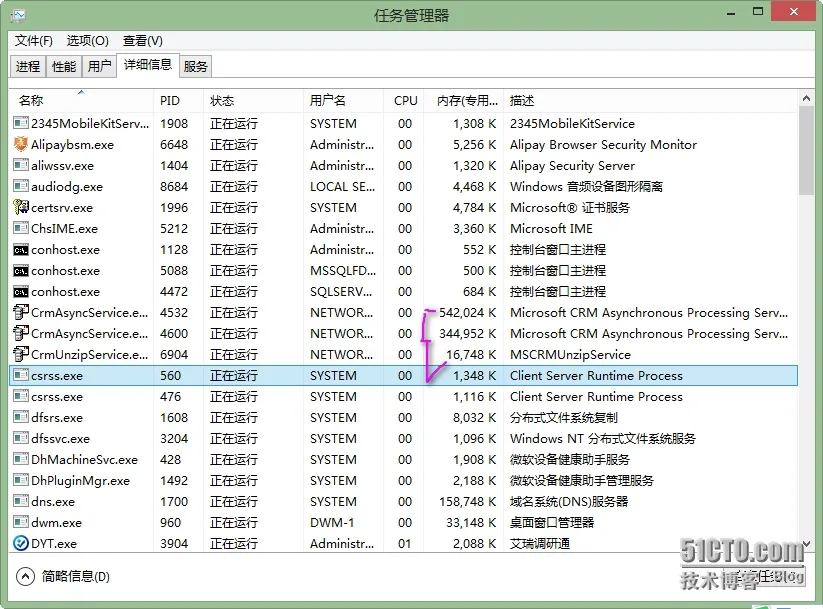Click the DWM-1 user name cell
The width and height of the screenshot is (823, 609).
pyautogui.click(x=332, y=522)
